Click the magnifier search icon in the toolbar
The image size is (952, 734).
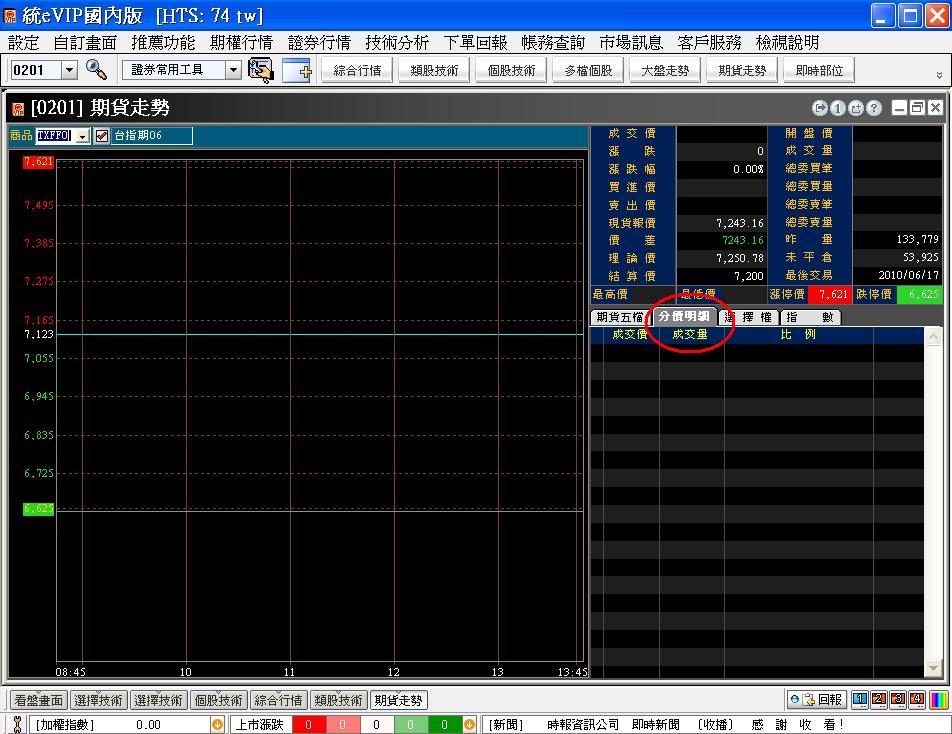point(96,70)
